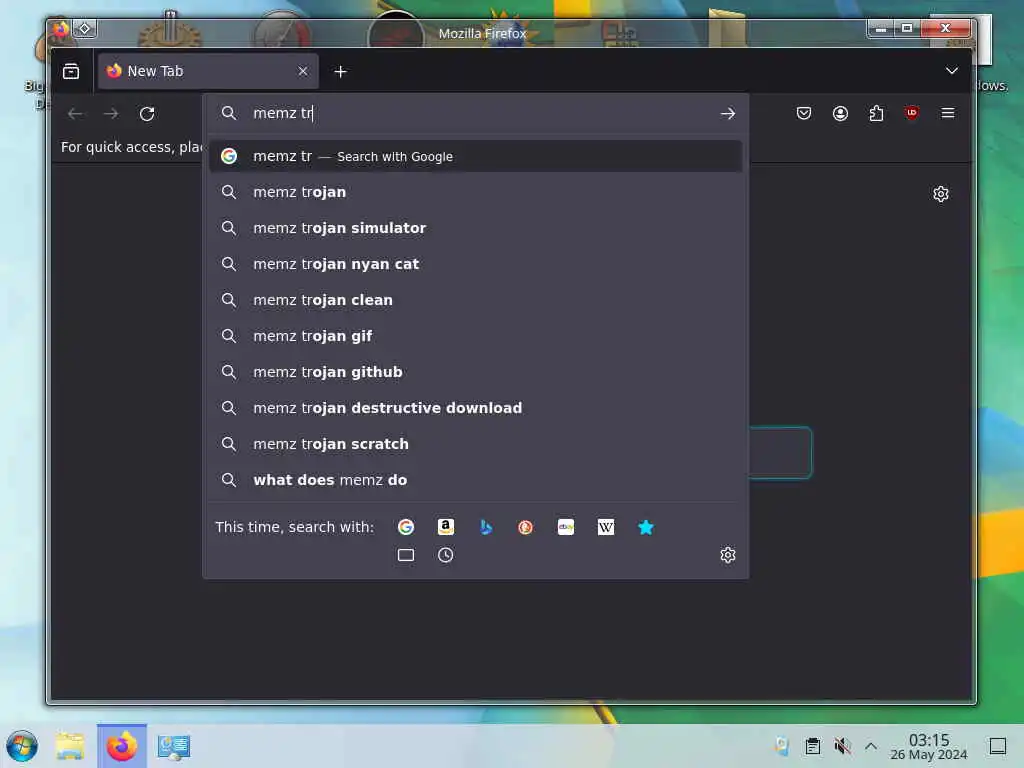Search this time with Amazon
This screenshot has width=1024, height=768.
point(445,527)
